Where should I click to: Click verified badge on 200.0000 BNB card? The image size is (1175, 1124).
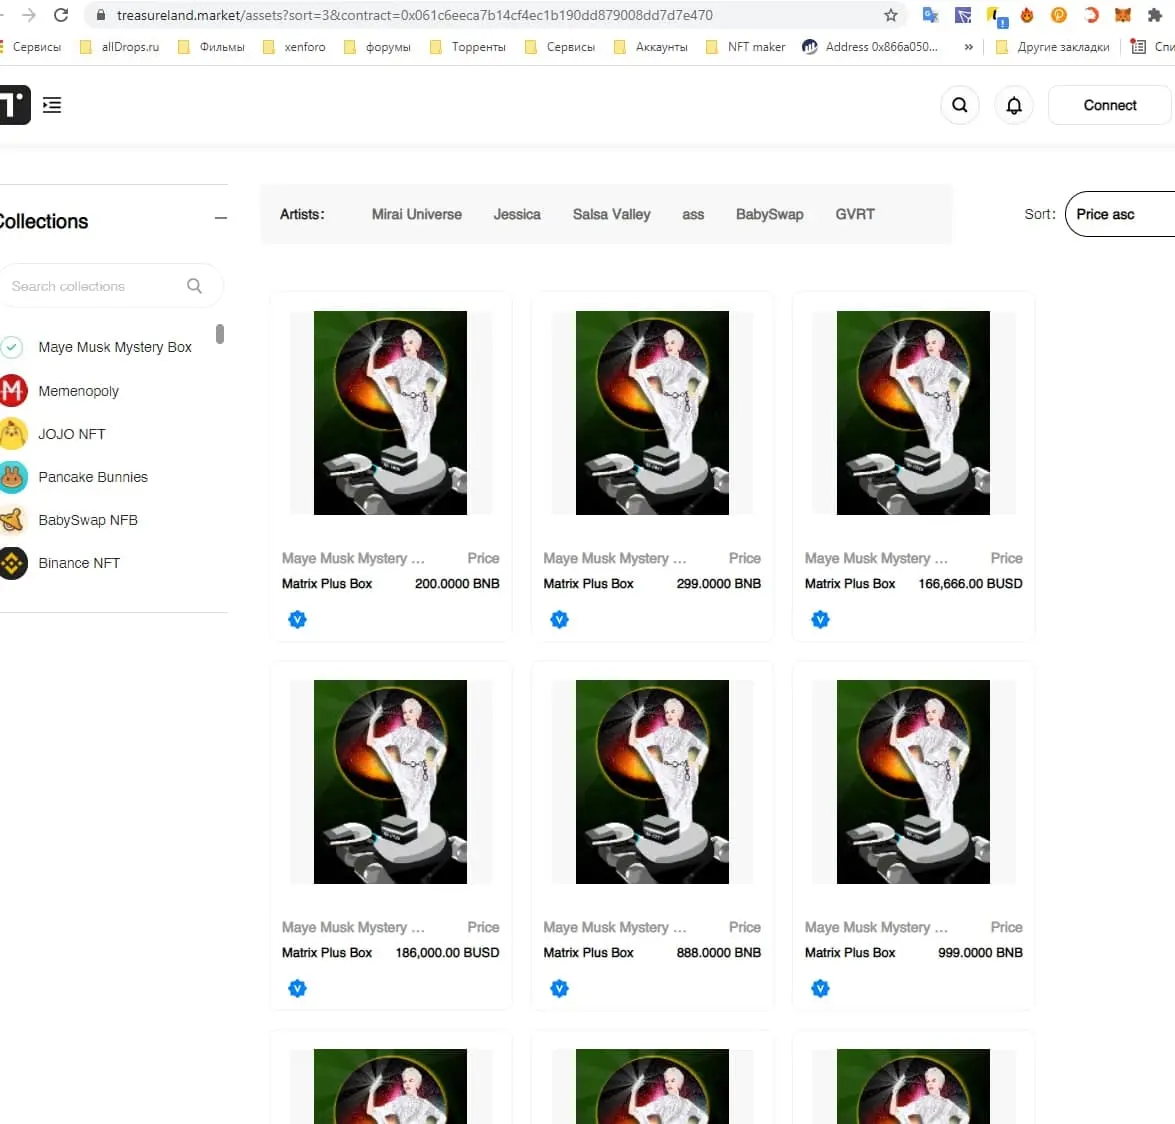click(297, 620)
